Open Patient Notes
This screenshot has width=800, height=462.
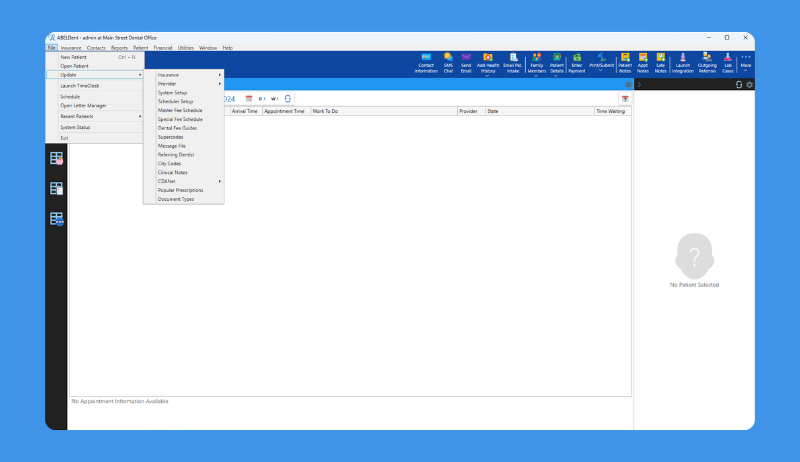click(625, 63)
